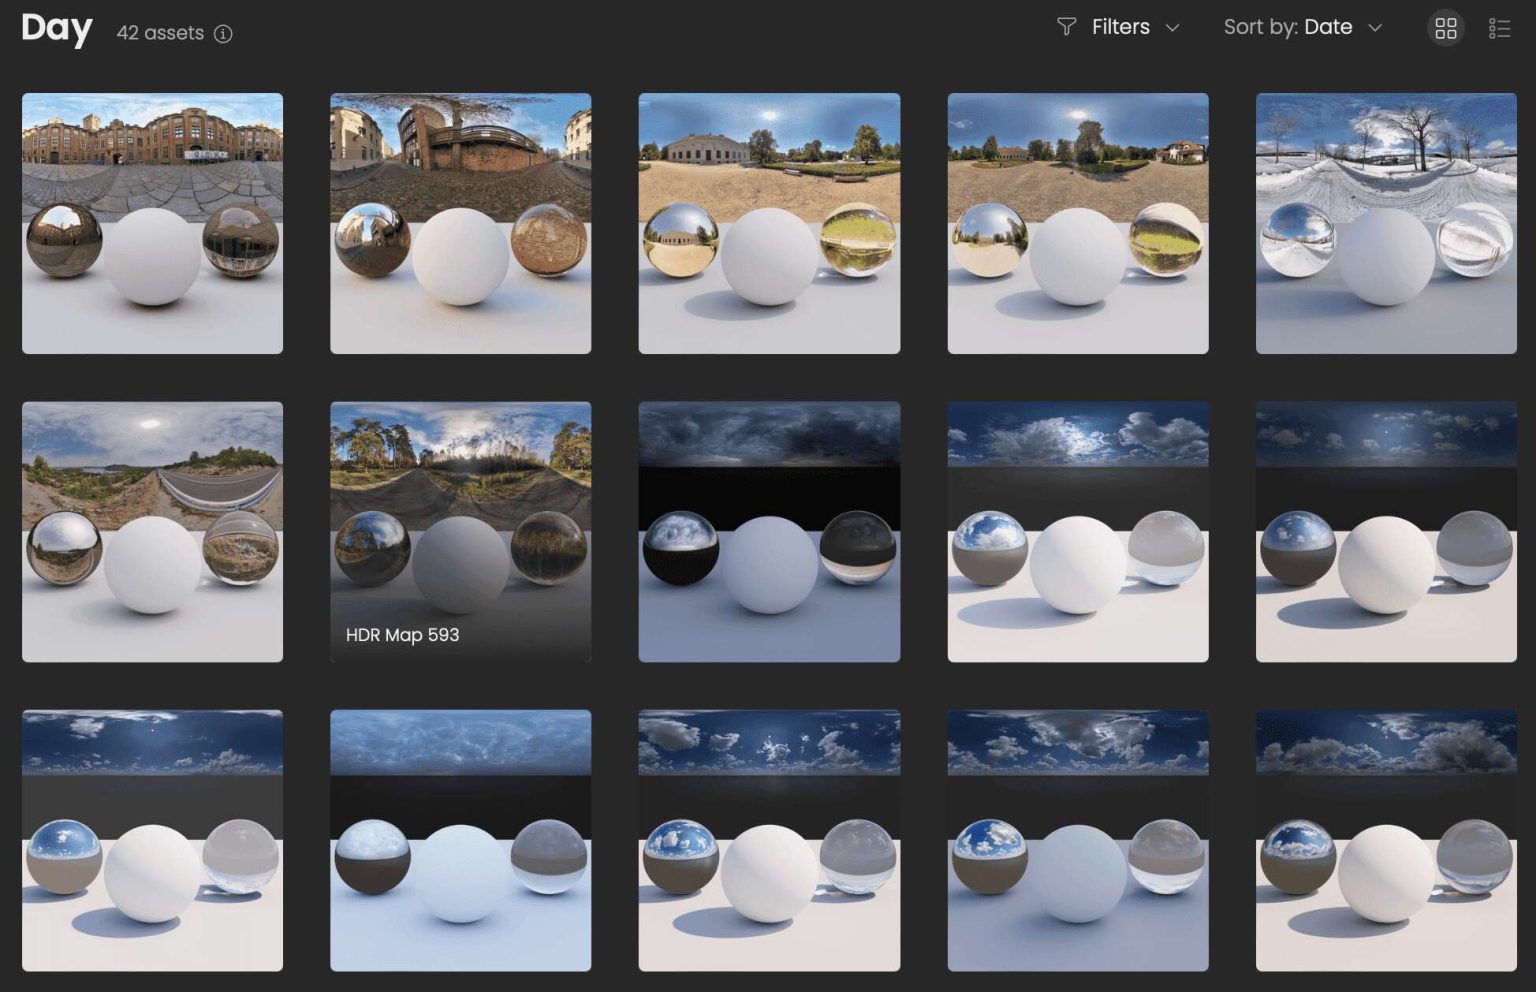Select the middle-row rightmost dim sky thumbnail
The width and height of the screenshot is (1536, 992).
(x=1385, y=531)
